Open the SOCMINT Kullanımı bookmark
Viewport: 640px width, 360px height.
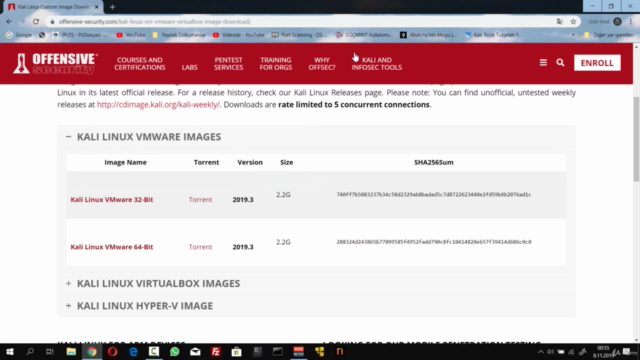point(364,35)
